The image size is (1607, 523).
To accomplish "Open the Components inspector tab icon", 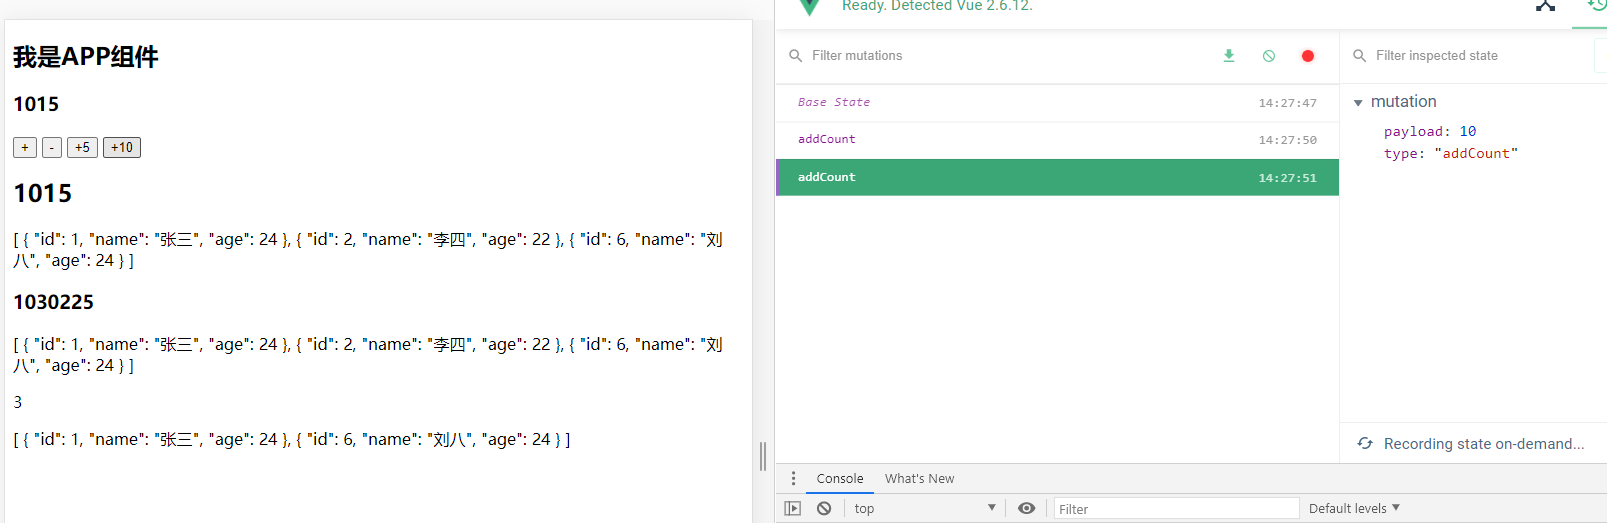I will coord(1546,6).
